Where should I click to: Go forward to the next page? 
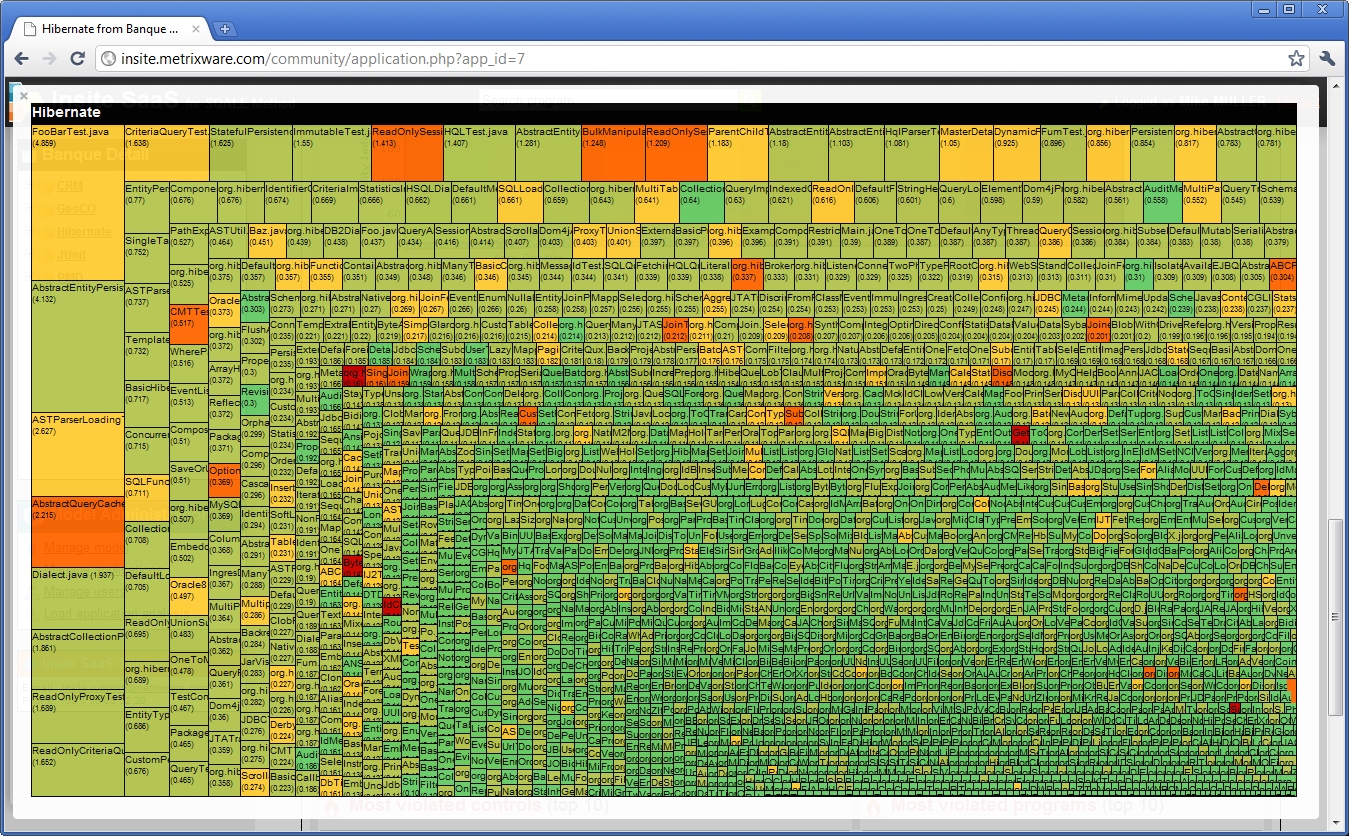[48, 59]
